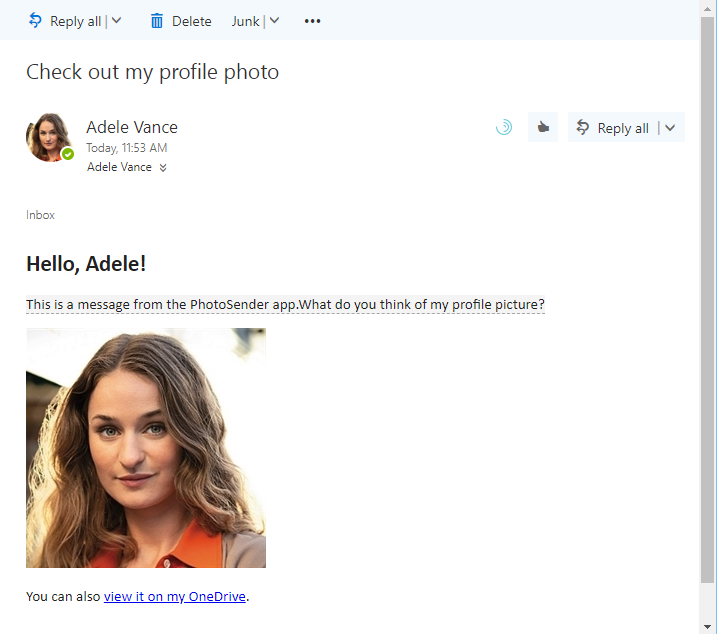The image size is (717, 634).
Task: Click the Reply all button in the message header
Action: (613, 128)
